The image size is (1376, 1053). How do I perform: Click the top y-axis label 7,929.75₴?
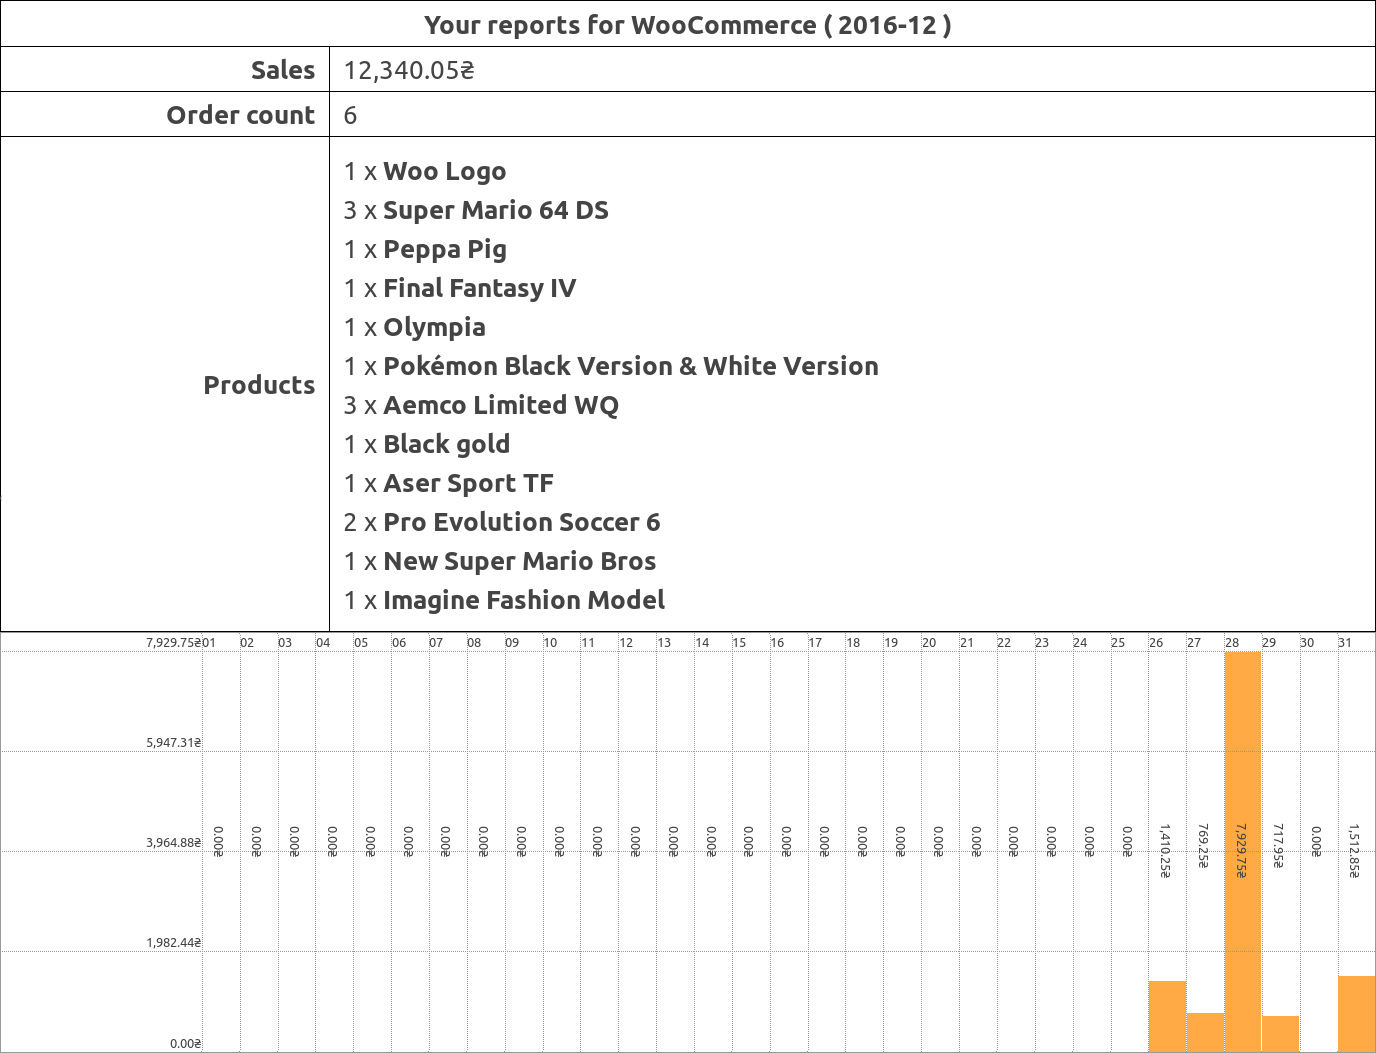pos(174,643)
